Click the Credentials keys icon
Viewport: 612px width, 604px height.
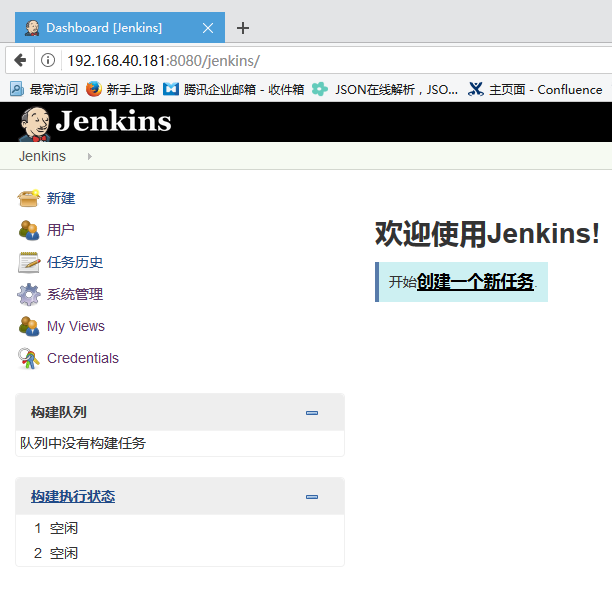click(x=28, y=358)
